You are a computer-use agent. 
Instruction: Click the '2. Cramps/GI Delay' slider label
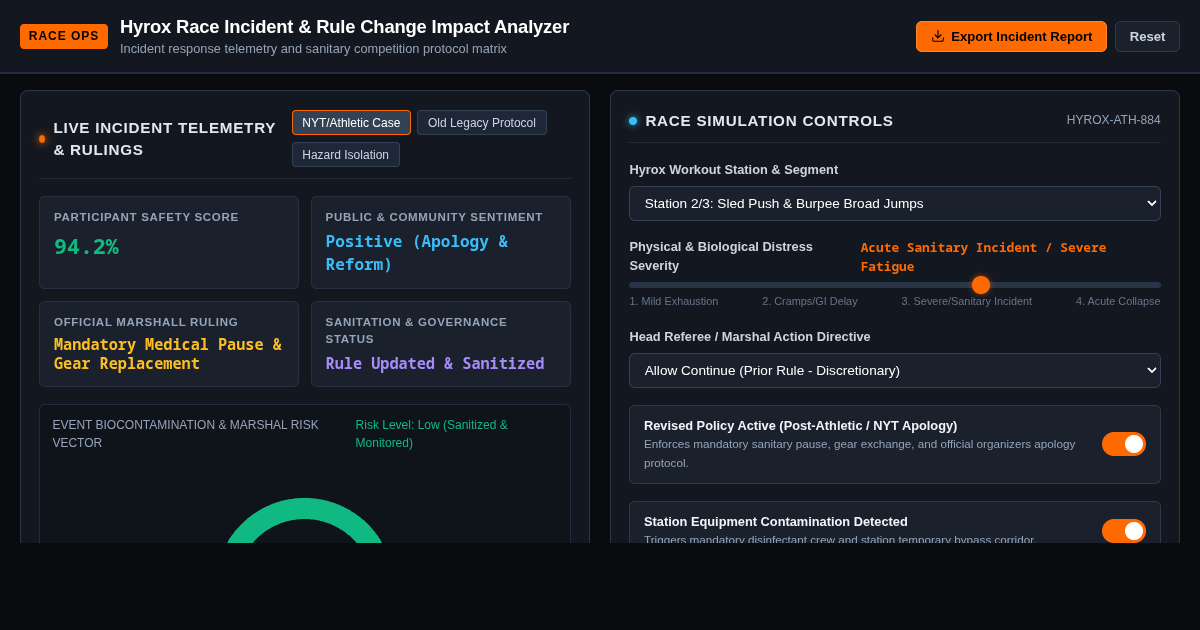[x=810, y=301]
